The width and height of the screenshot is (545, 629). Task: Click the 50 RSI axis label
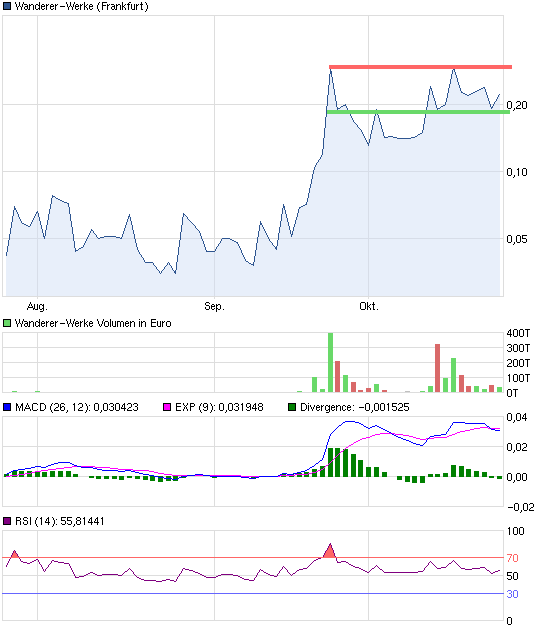[513, 576]
